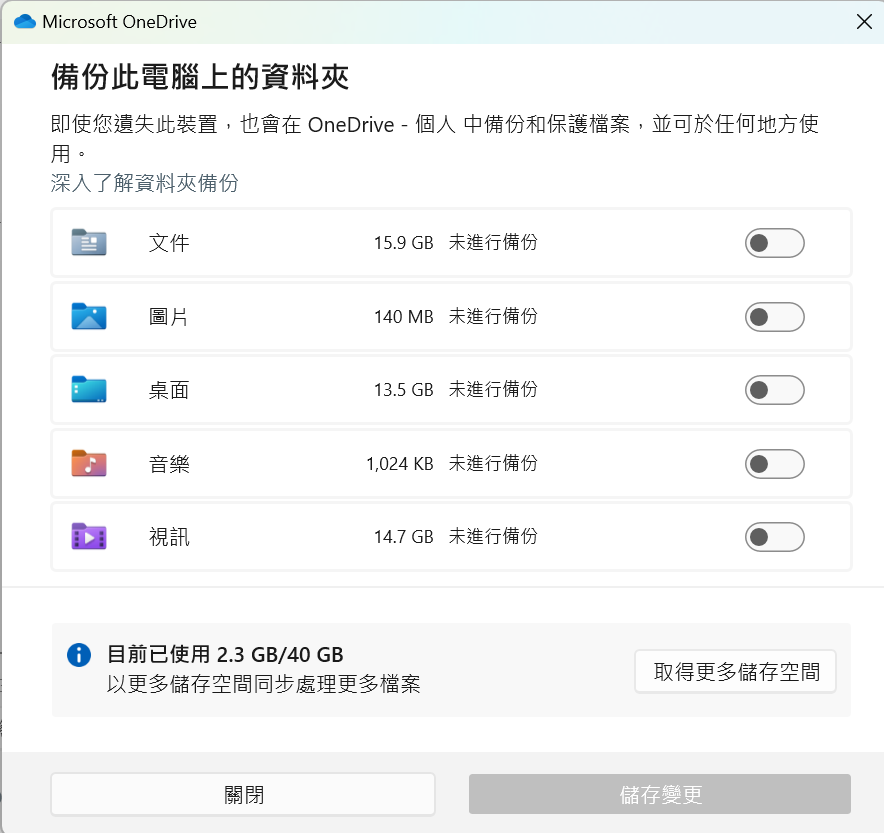Click the 15.9 GB size value
884x833 pixels.
click(x=404, y=243)
